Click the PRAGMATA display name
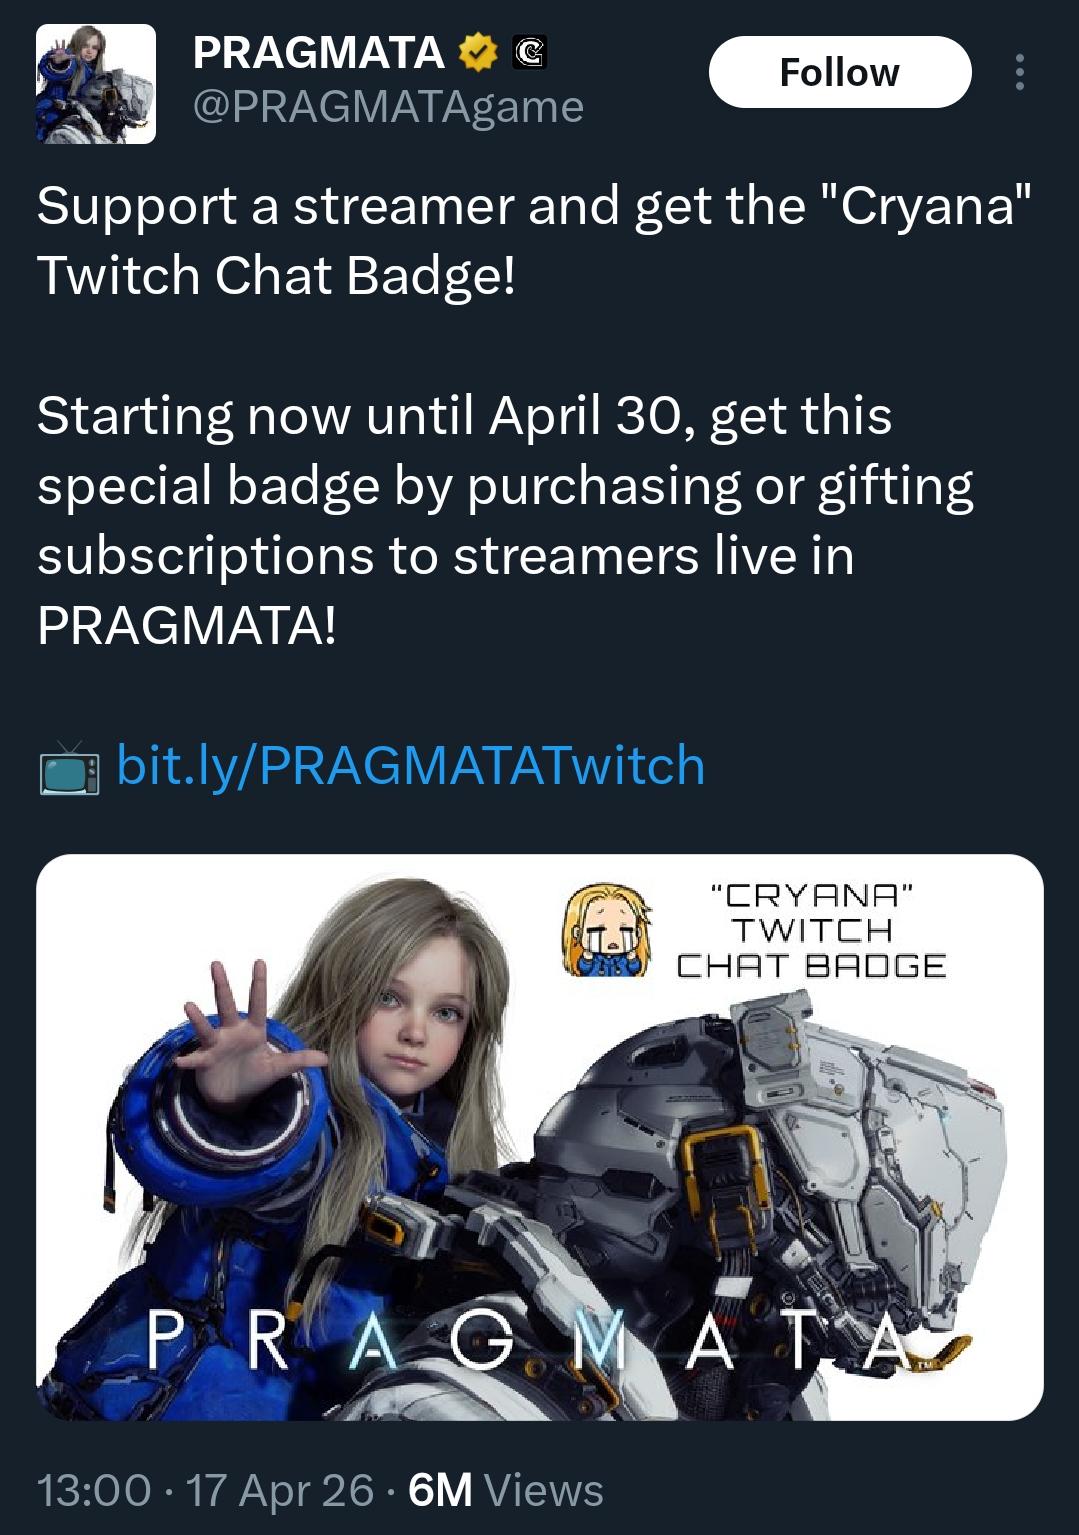This screenshot has height=1535, width=1079. click(318, 53)
